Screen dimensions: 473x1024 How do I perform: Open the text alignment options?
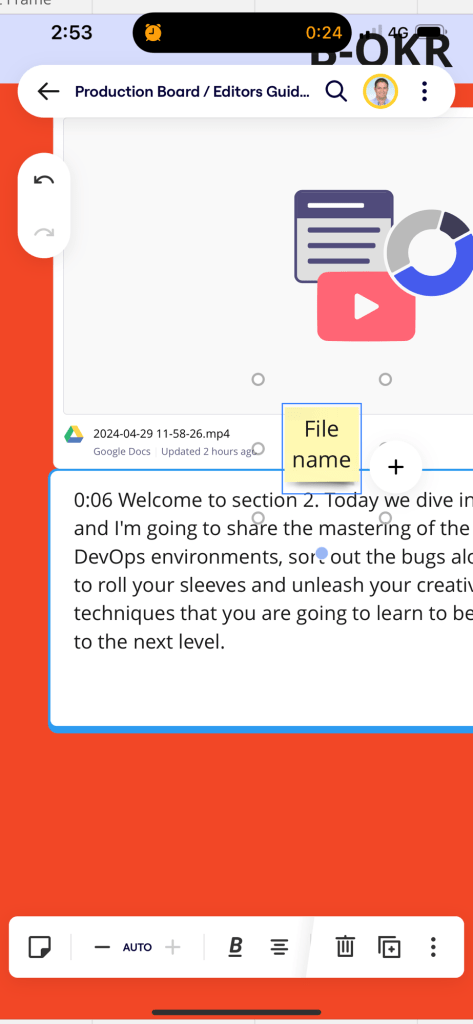(280, 947)
